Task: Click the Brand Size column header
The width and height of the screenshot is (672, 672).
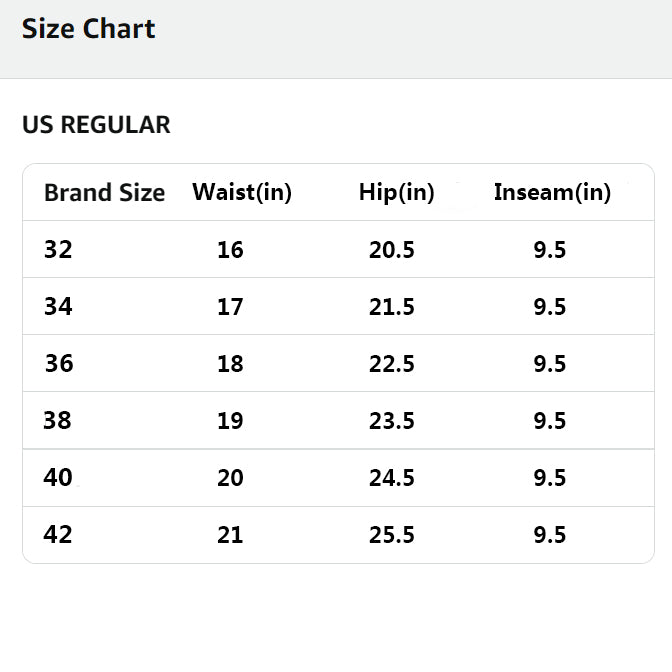Action: (x=104, y=193)
